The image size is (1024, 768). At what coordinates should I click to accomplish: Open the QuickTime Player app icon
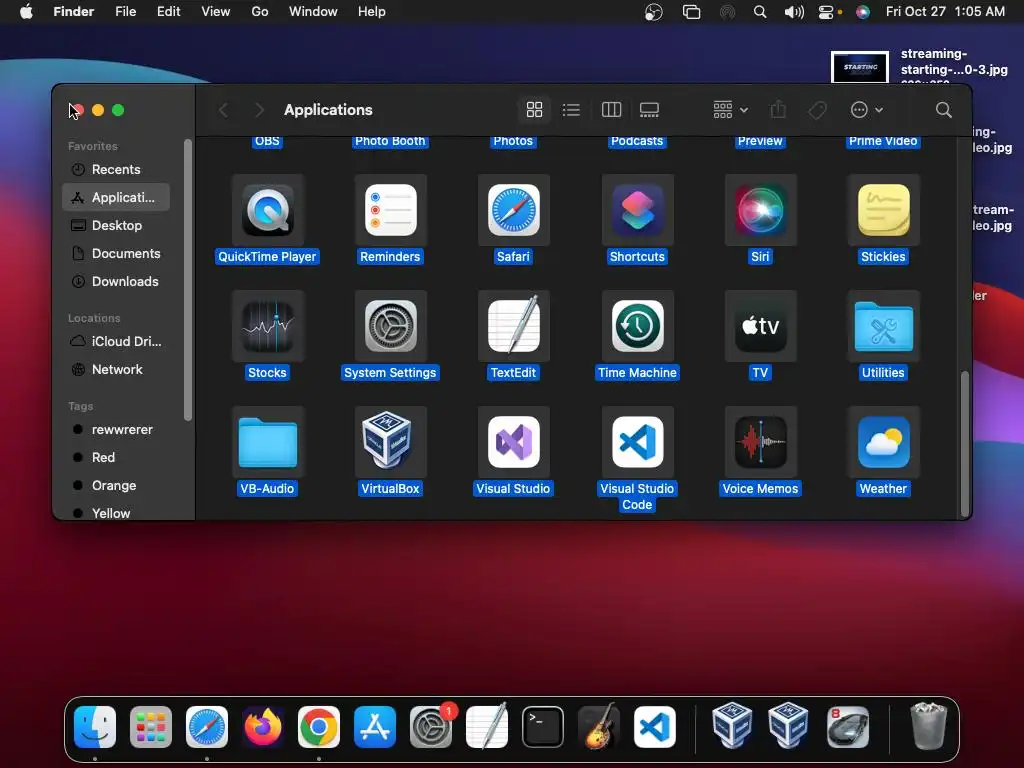tap(267, 210)
